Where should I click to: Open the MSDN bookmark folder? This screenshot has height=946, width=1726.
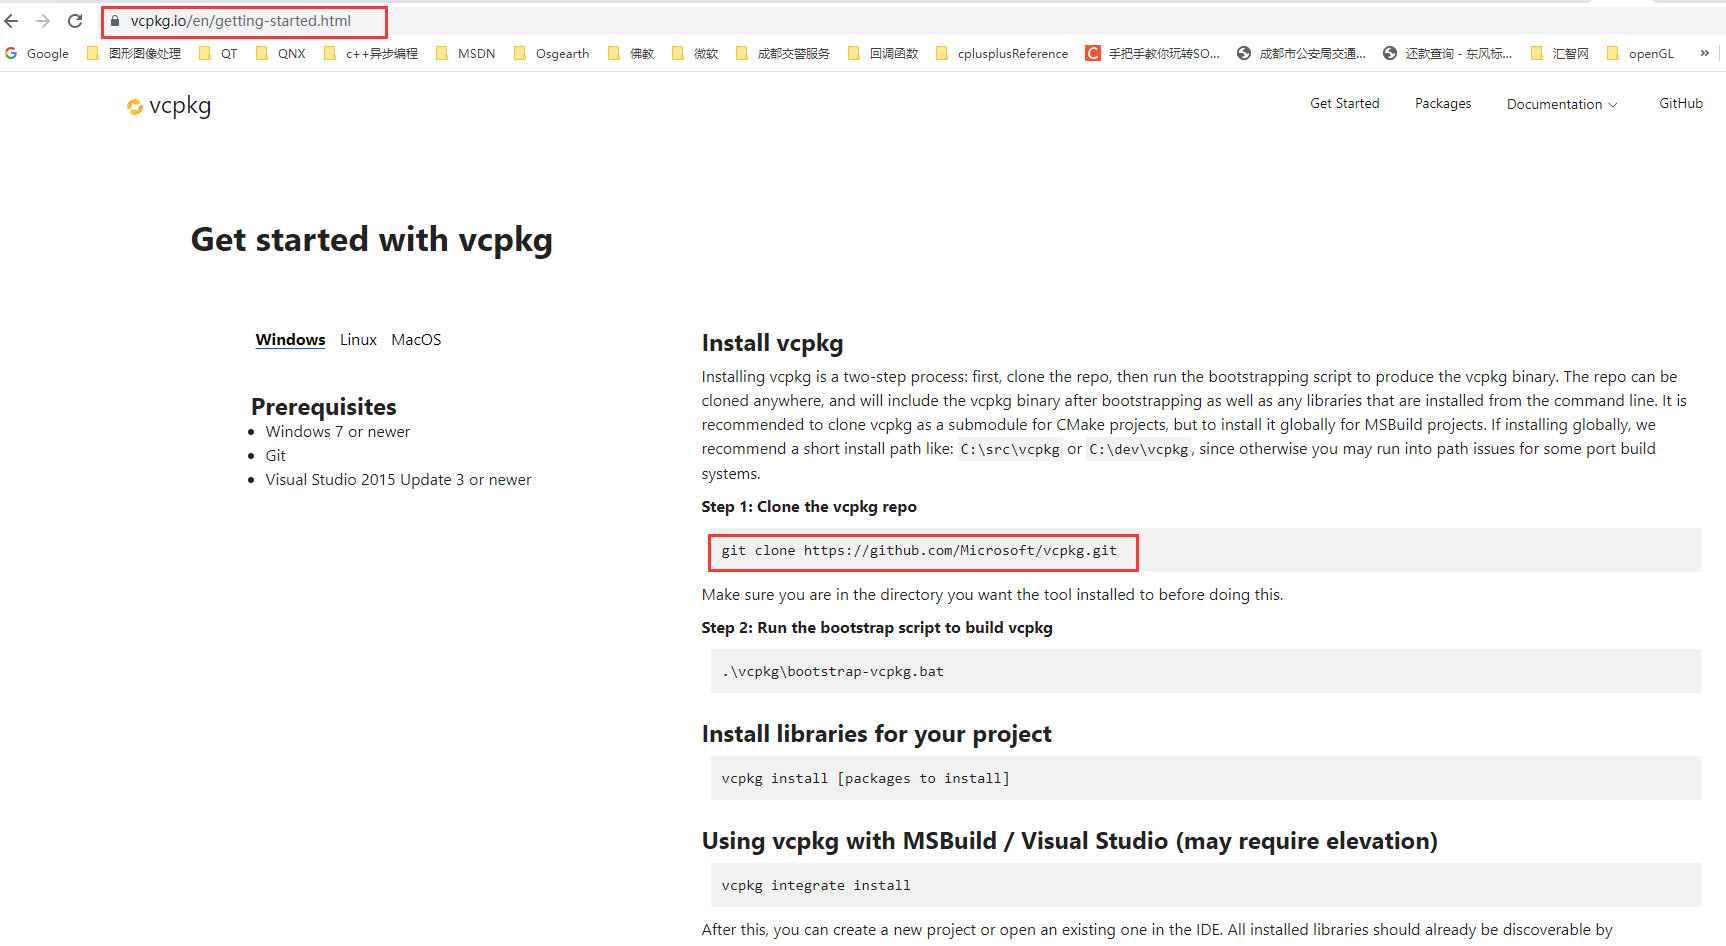coord(466,54)
